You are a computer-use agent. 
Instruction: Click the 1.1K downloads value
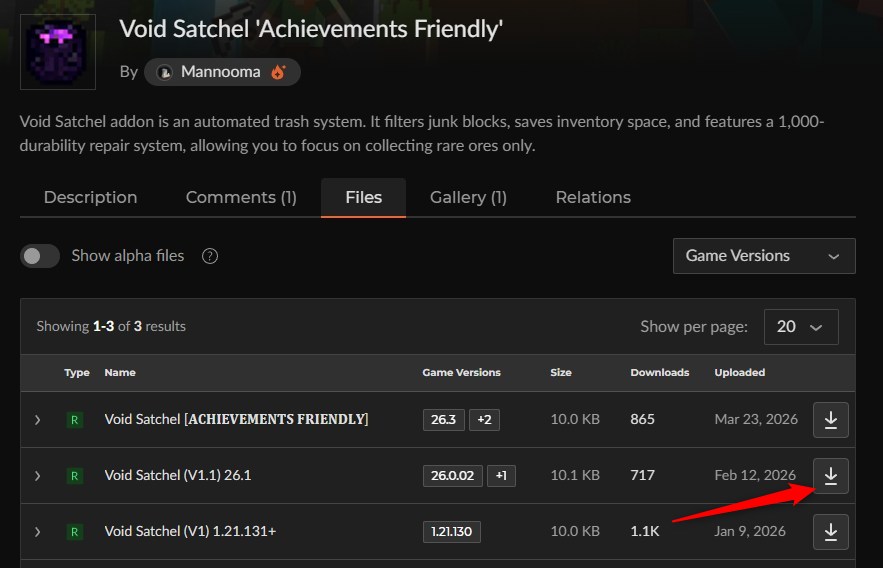pos(645,531)
